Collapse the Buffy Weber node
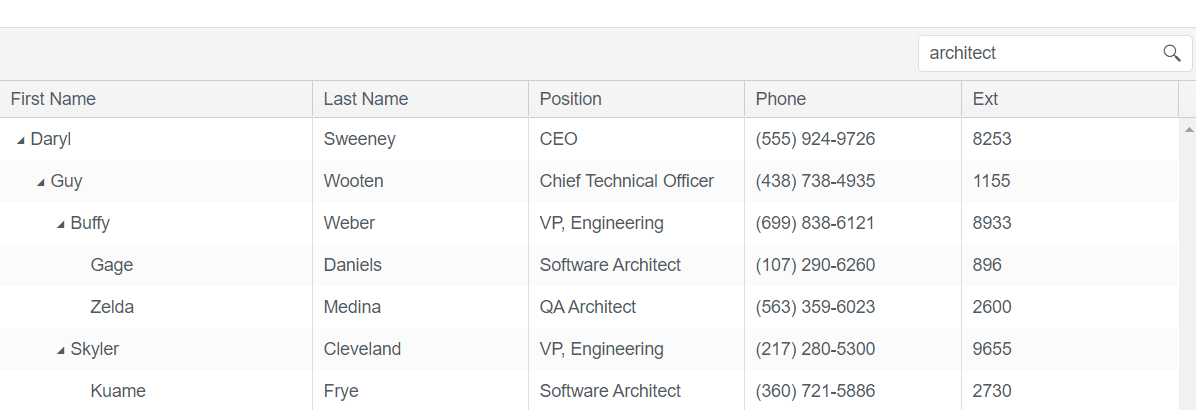Viewport: 1196px width, 410px height. click(61, 224)
